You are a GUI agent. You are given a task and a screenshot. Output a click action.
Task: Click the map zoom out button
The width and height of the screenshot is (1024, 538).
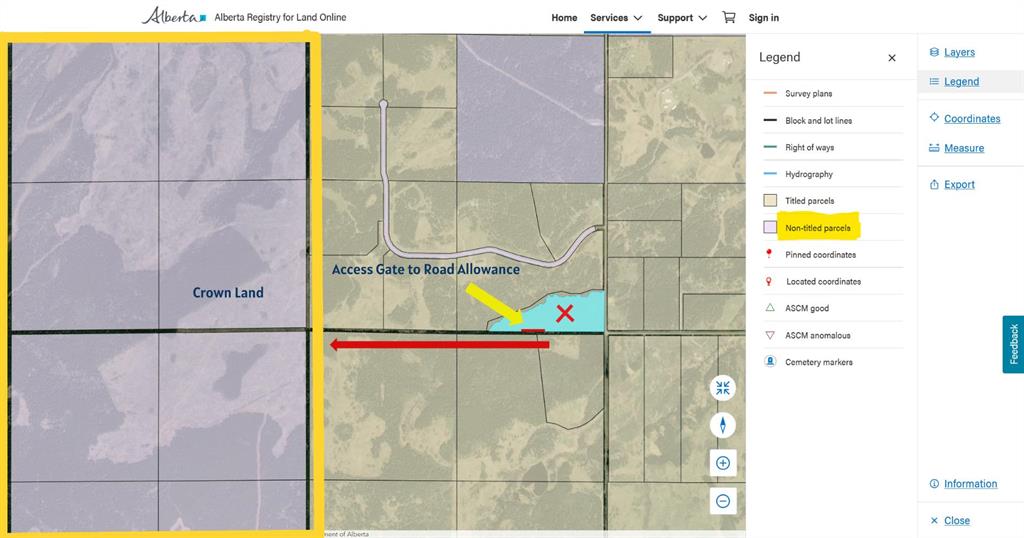click(x=723, y=501)
